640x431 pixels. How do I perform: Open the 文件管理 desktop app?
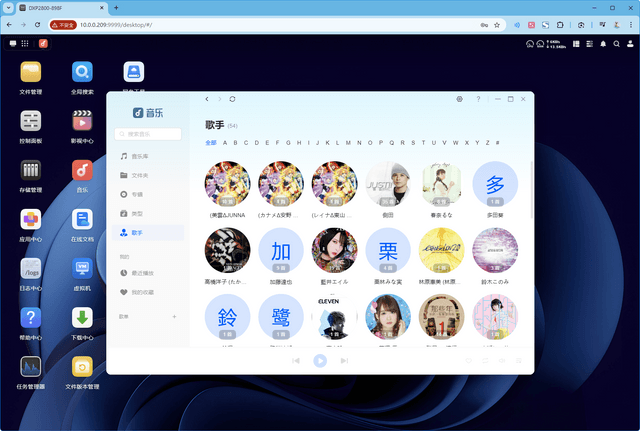(31, 73)
